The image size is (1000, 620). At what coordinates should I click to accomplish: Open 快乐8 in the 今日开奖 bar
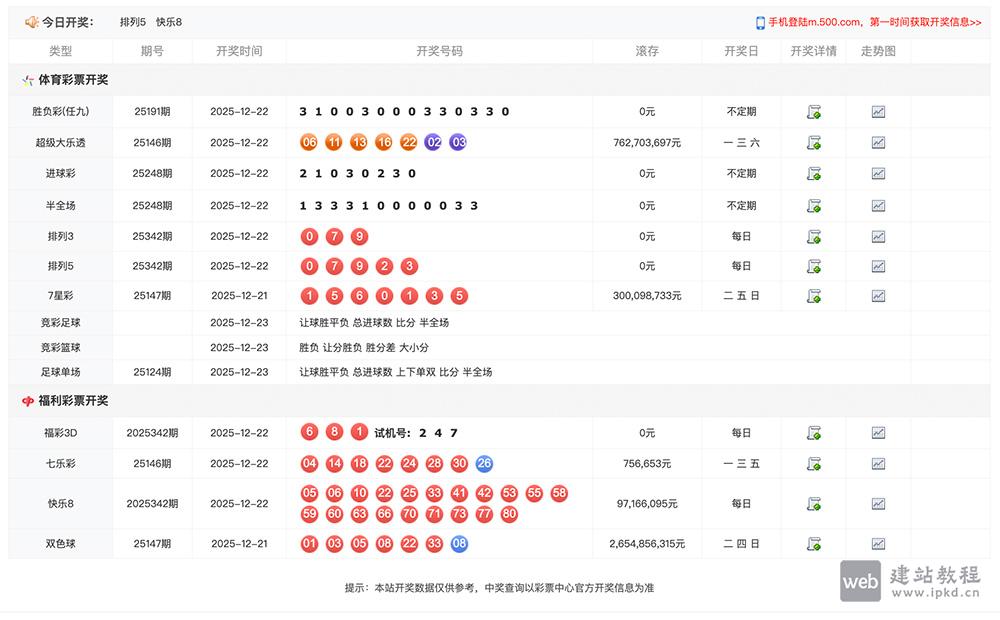pyautogui.click(x=170, y=21)
